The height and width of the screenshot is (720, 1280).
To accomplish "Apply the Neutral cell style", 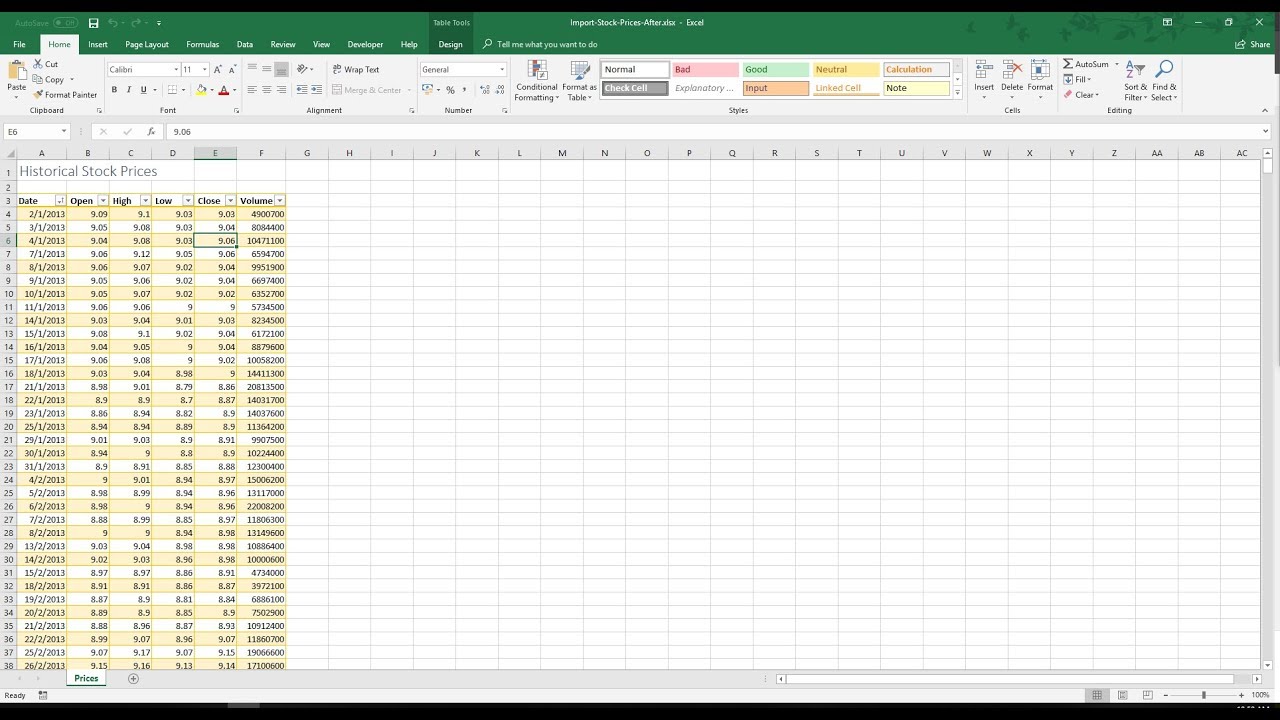I will point(846,70).
